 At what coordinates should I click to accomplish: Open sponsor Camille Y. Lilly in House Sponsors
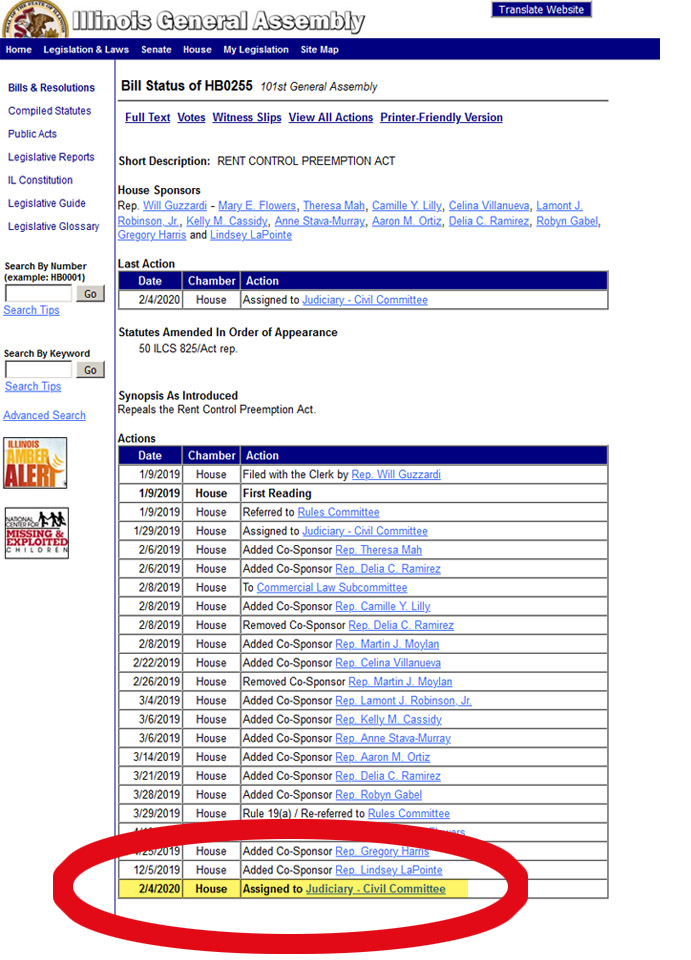point(407,206)
